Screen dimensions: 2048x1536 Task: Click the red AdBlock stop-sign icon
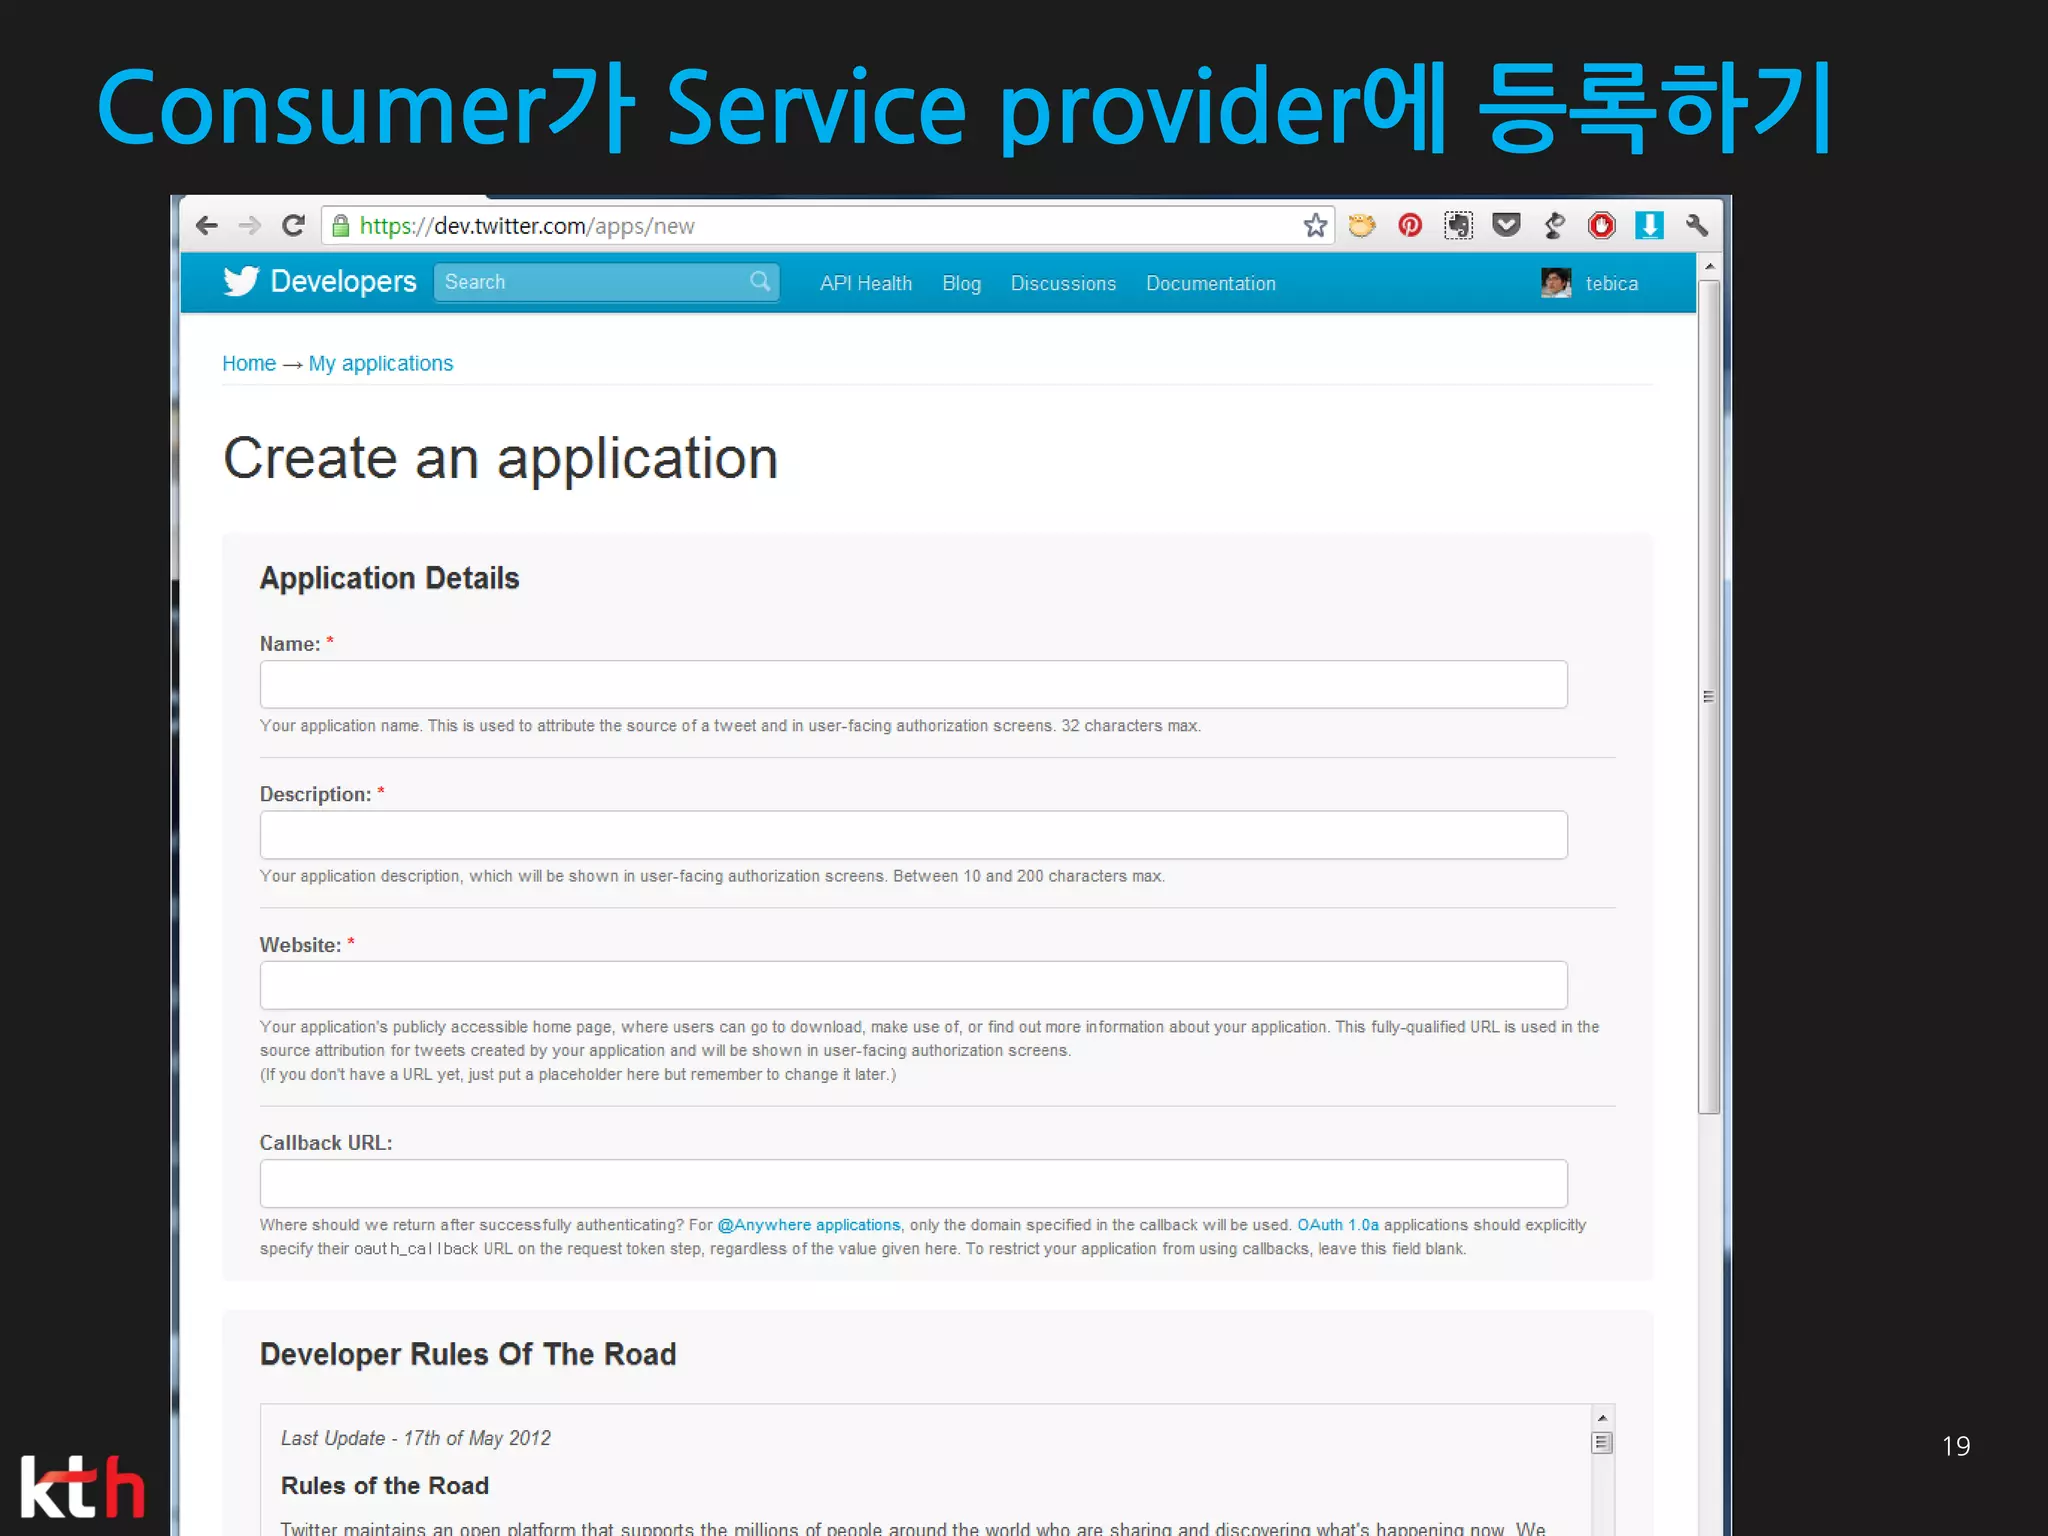pyautogui.click(x=1601, y=226)
